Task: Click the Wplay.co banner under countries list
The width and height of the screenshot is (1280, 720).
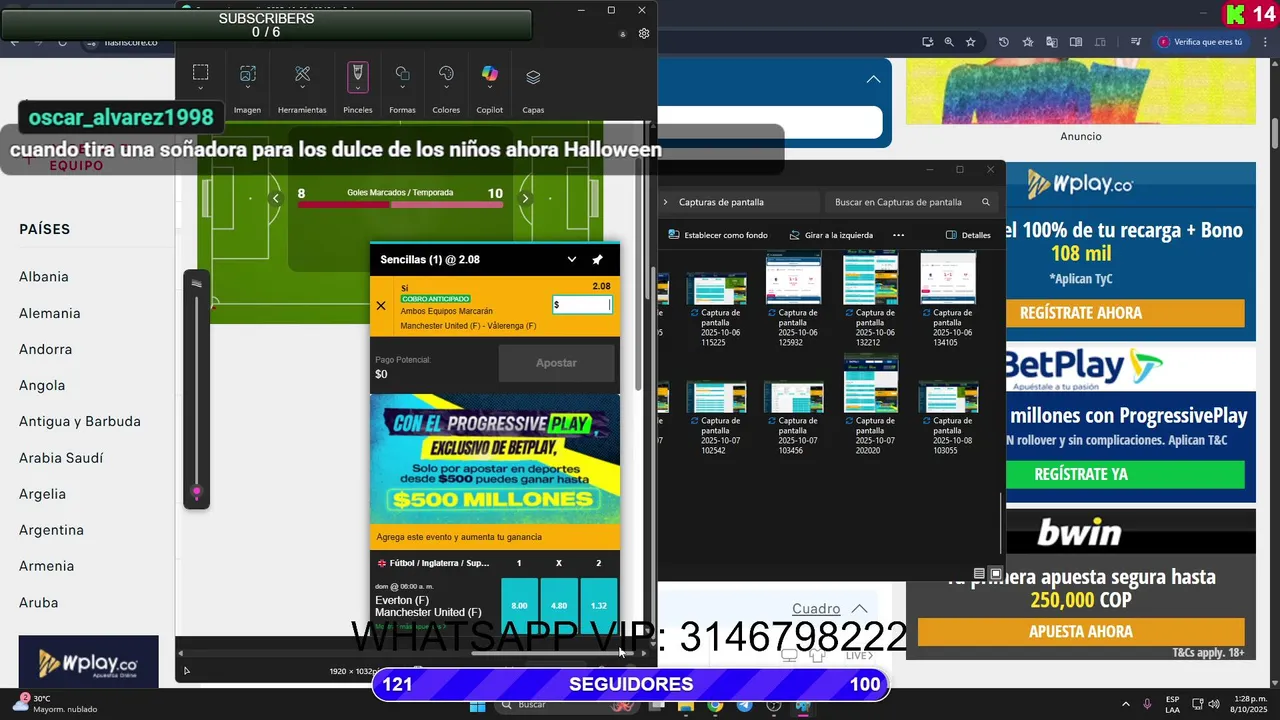Action: [x=88, y=661]
